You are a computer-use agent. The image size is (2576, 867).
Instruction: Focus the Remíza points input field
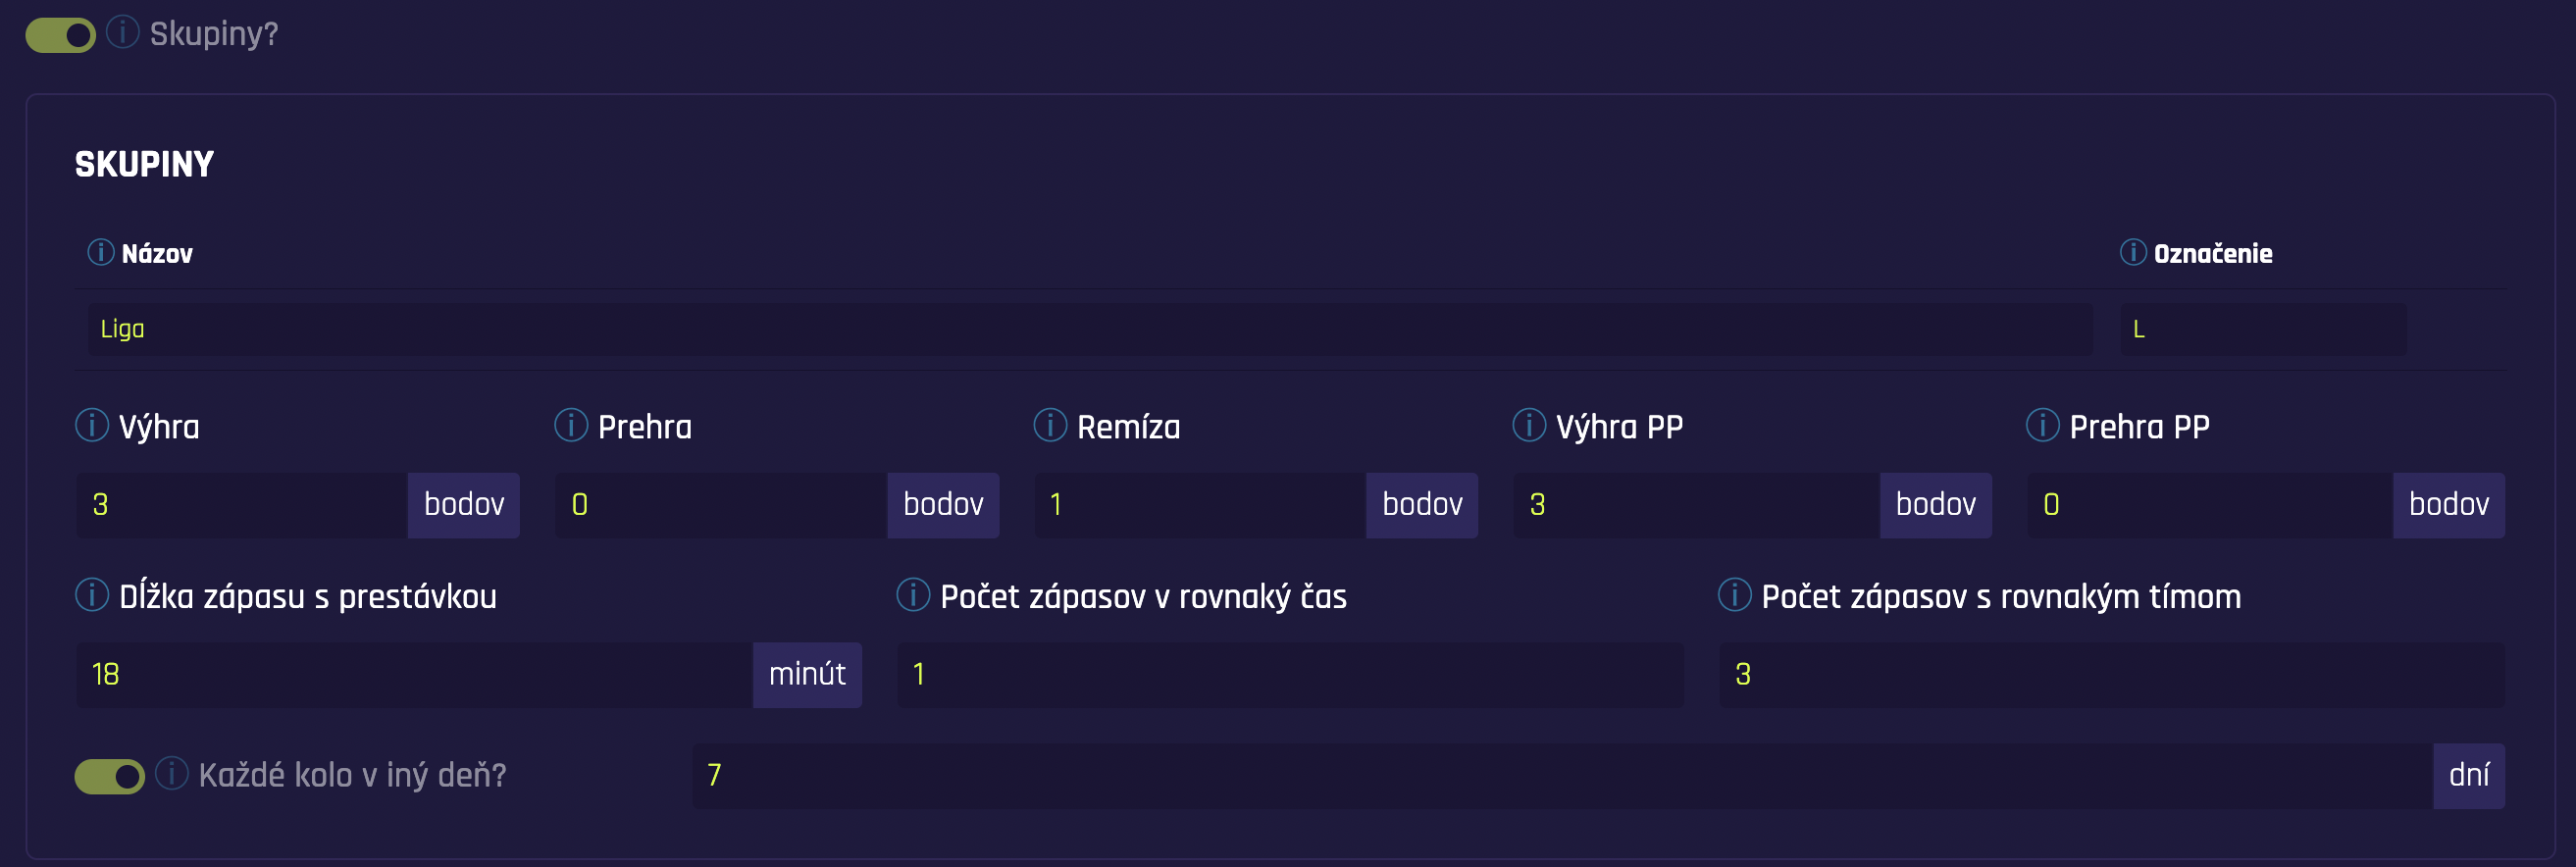[x=1200, y=505]
